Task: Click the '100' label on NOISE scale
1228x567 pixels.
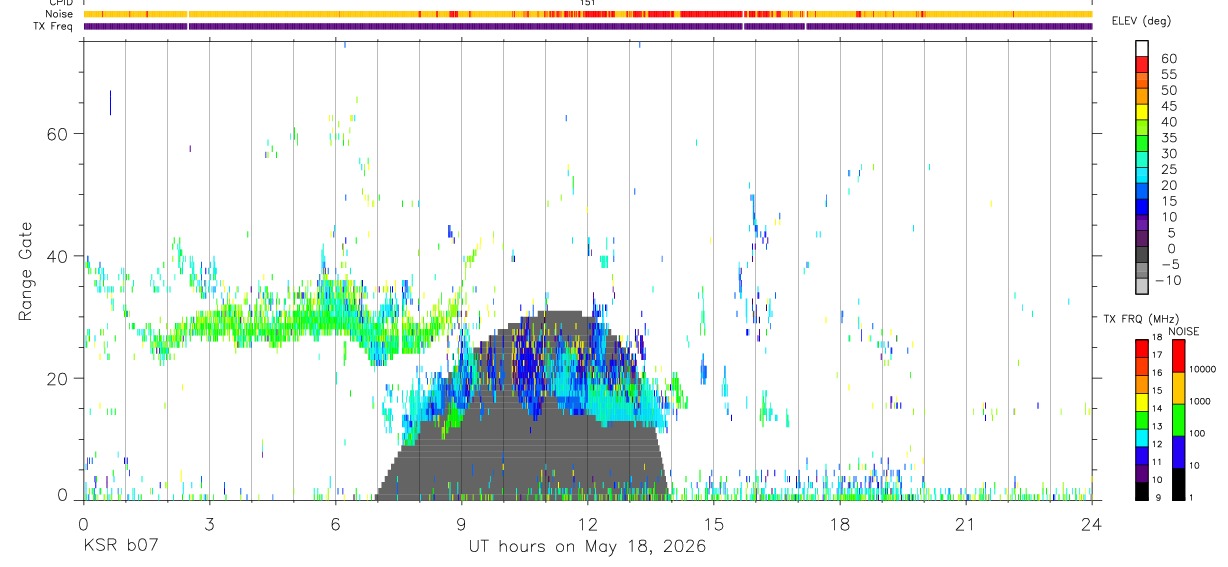Action: coord(1200,433)
